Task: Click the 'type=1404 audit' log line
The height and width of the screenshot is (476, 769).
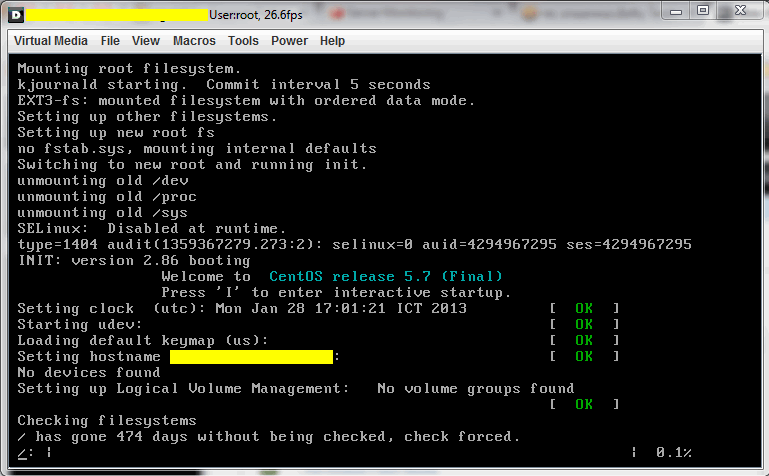Action: [x=355, y=245]
